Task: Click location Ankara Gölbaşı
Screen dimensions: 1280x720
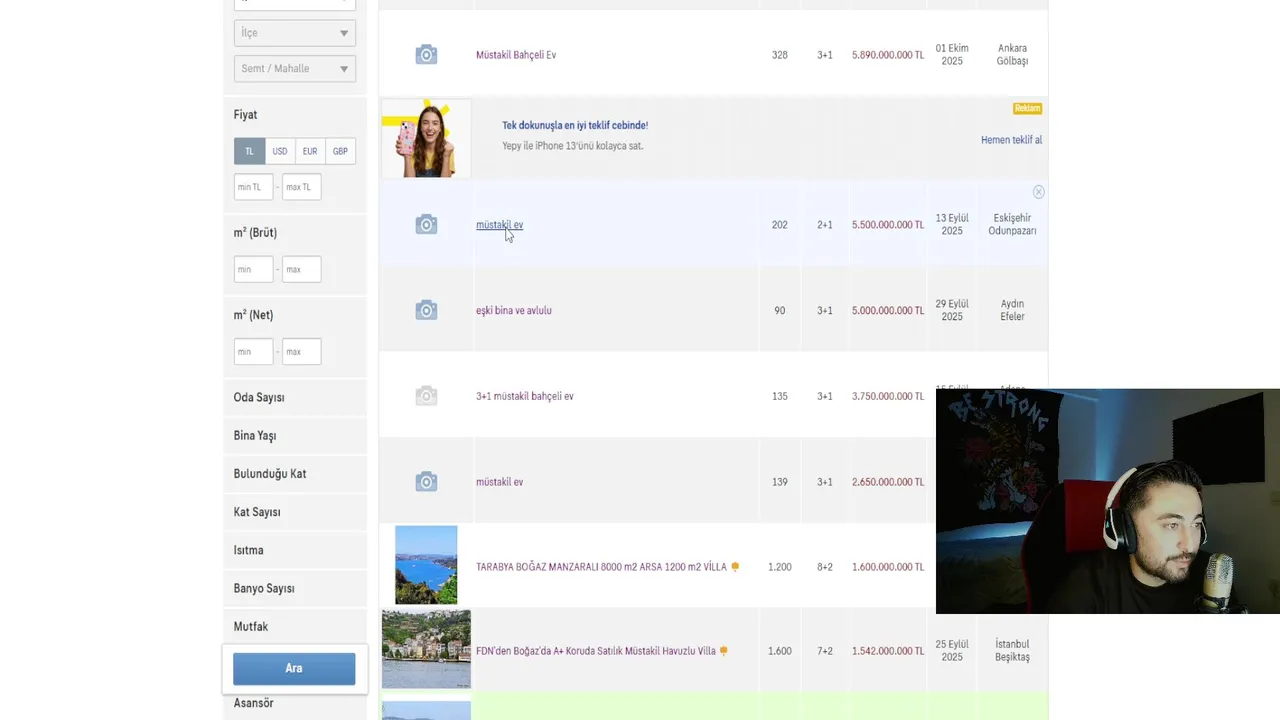Action: tap(1012, 55)
